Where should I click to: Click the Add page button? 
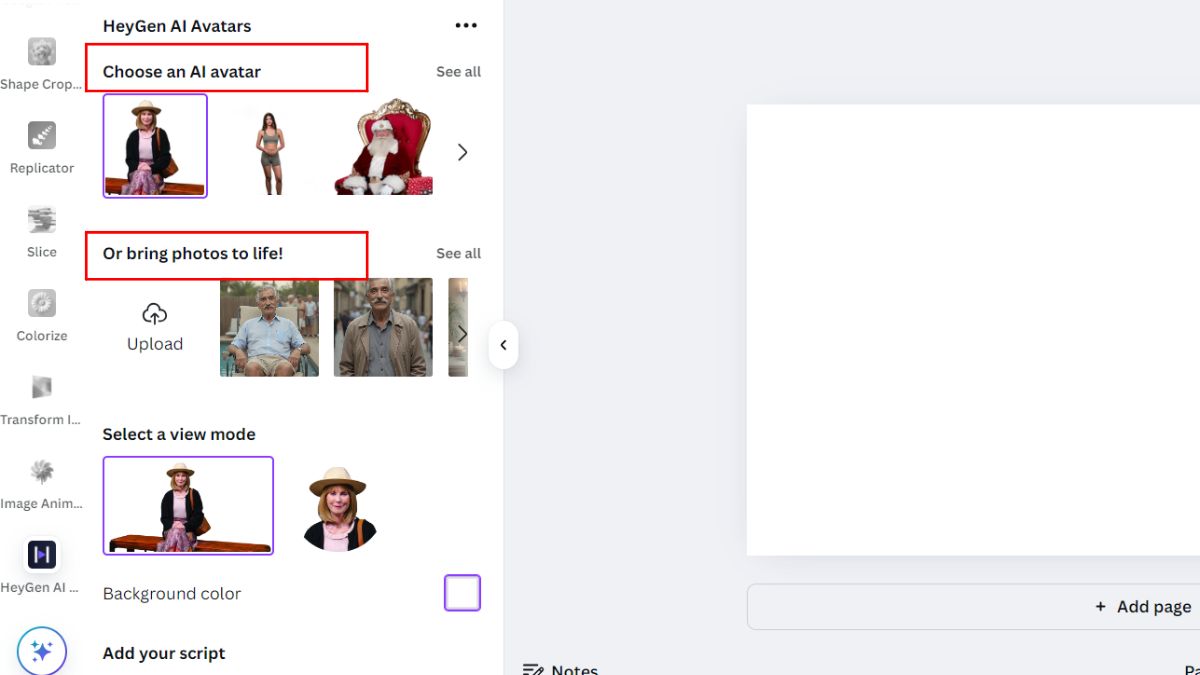point(1140,606)
